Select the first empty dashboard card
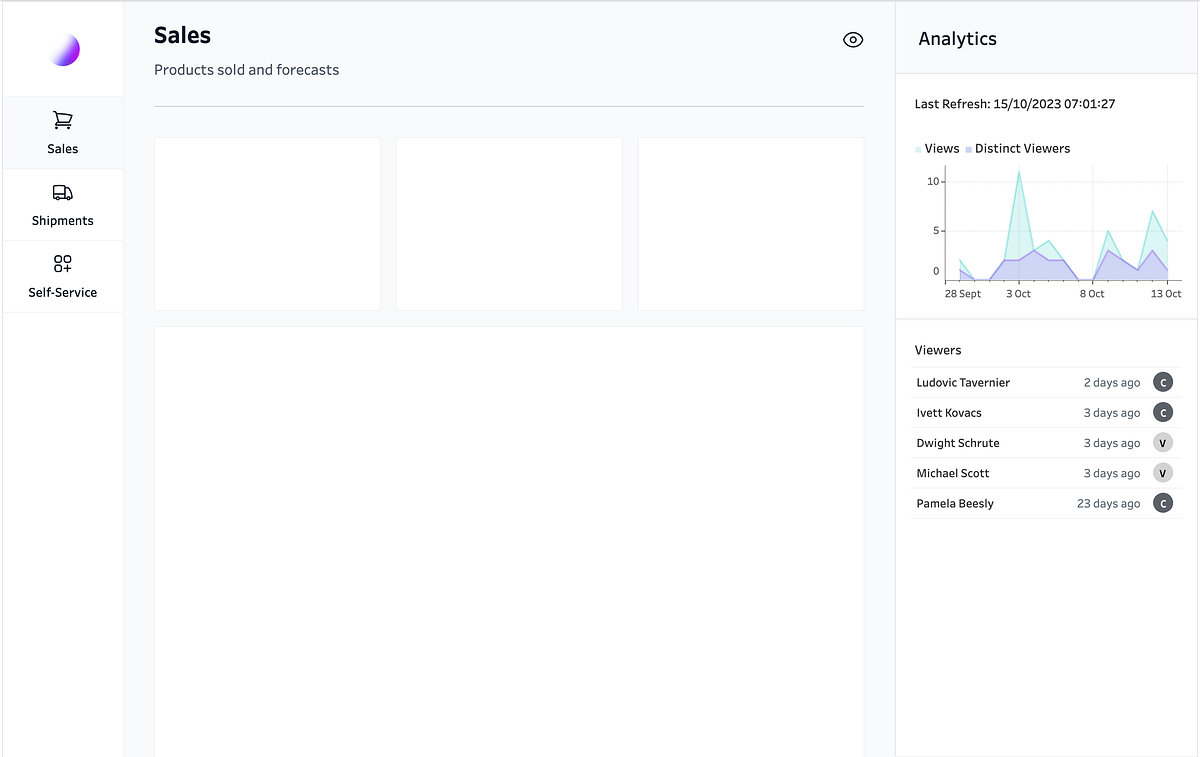Screen dimensions: 1200x757 coord(267,223)
